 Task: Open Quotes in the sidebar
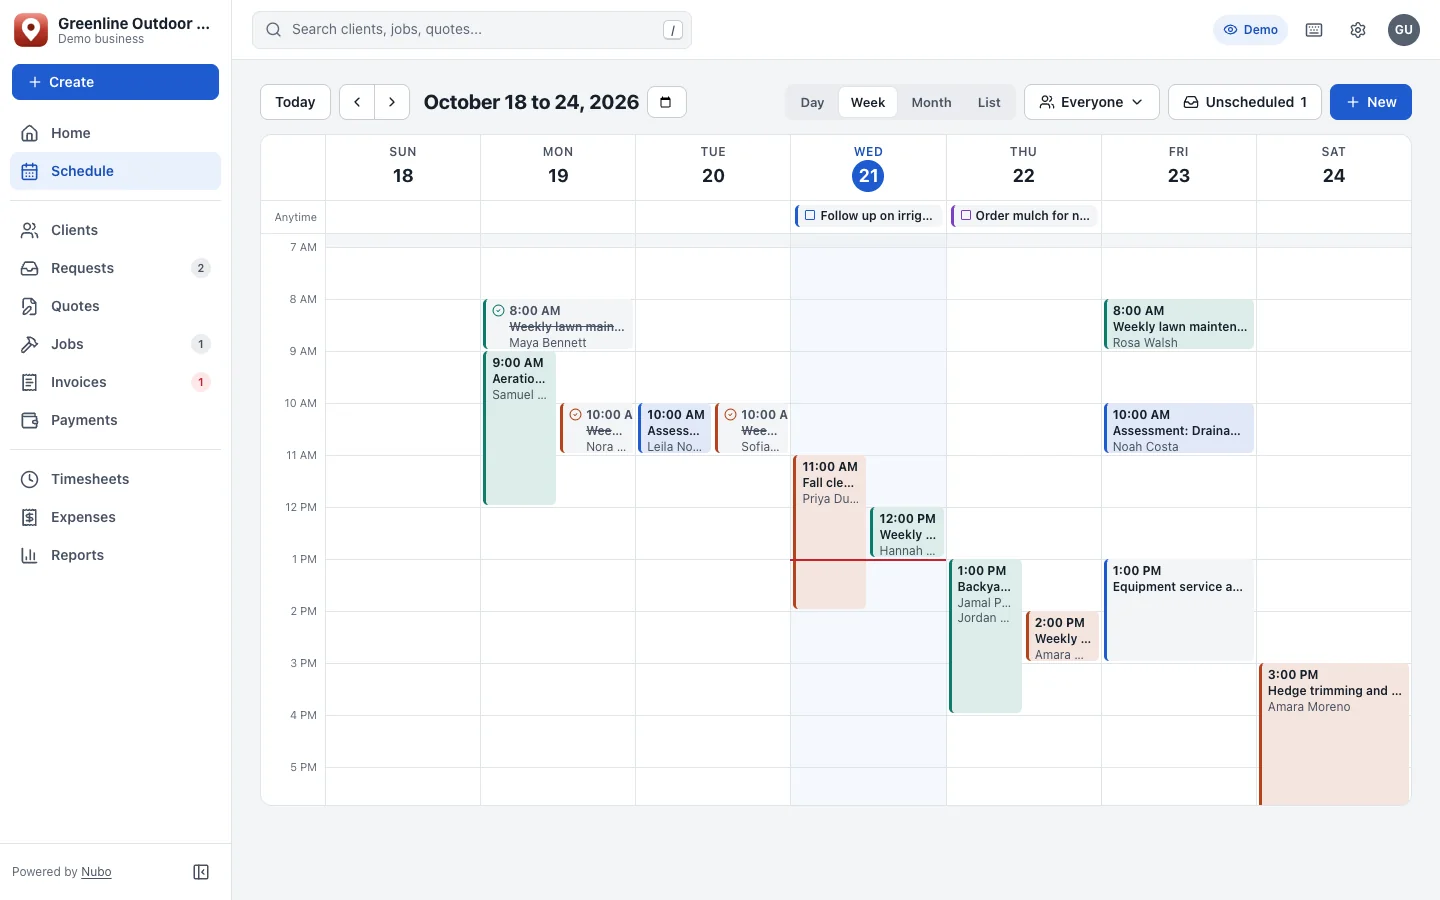coord(115,306)
